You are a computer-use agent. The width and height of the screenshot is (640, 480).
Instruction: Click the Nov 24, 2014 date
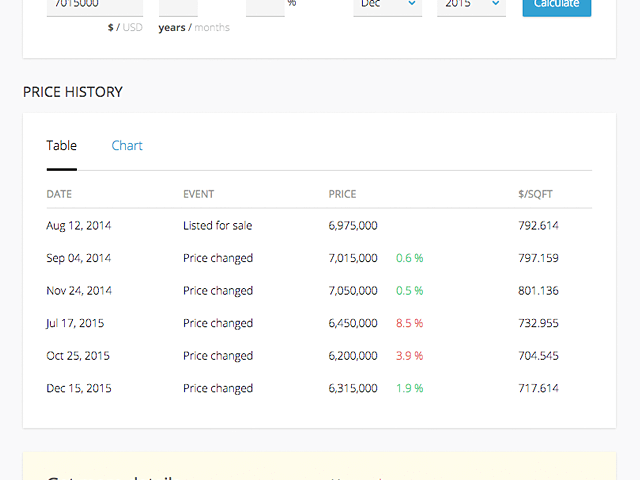[x=79, y=291]
